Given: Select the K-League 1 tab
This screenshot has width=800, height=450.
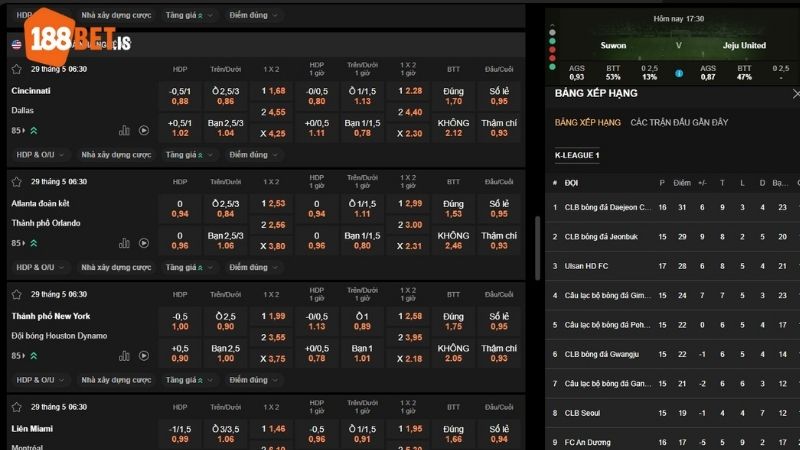Looking at the screenshot, I should [x=577, y=155].
